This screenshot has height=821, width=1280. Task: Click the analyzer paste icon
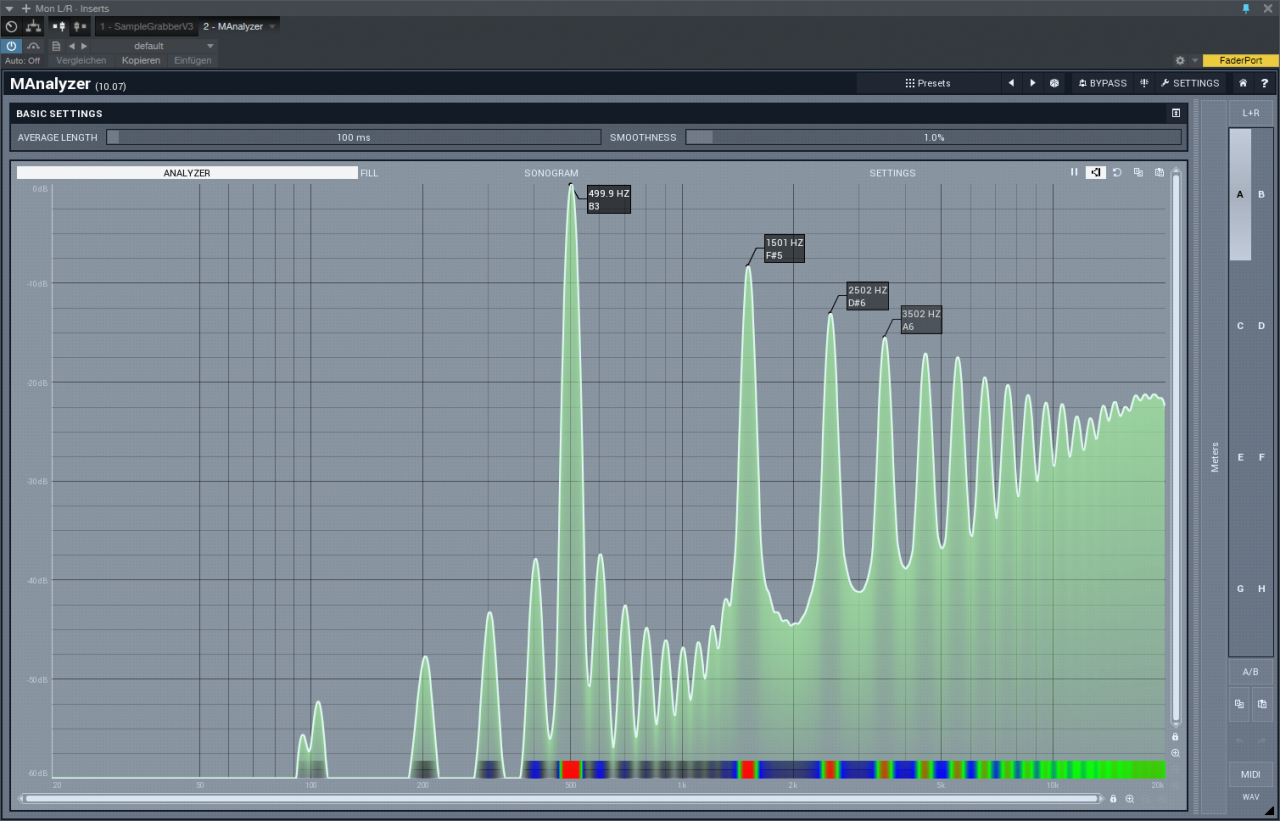point(1159,172)
